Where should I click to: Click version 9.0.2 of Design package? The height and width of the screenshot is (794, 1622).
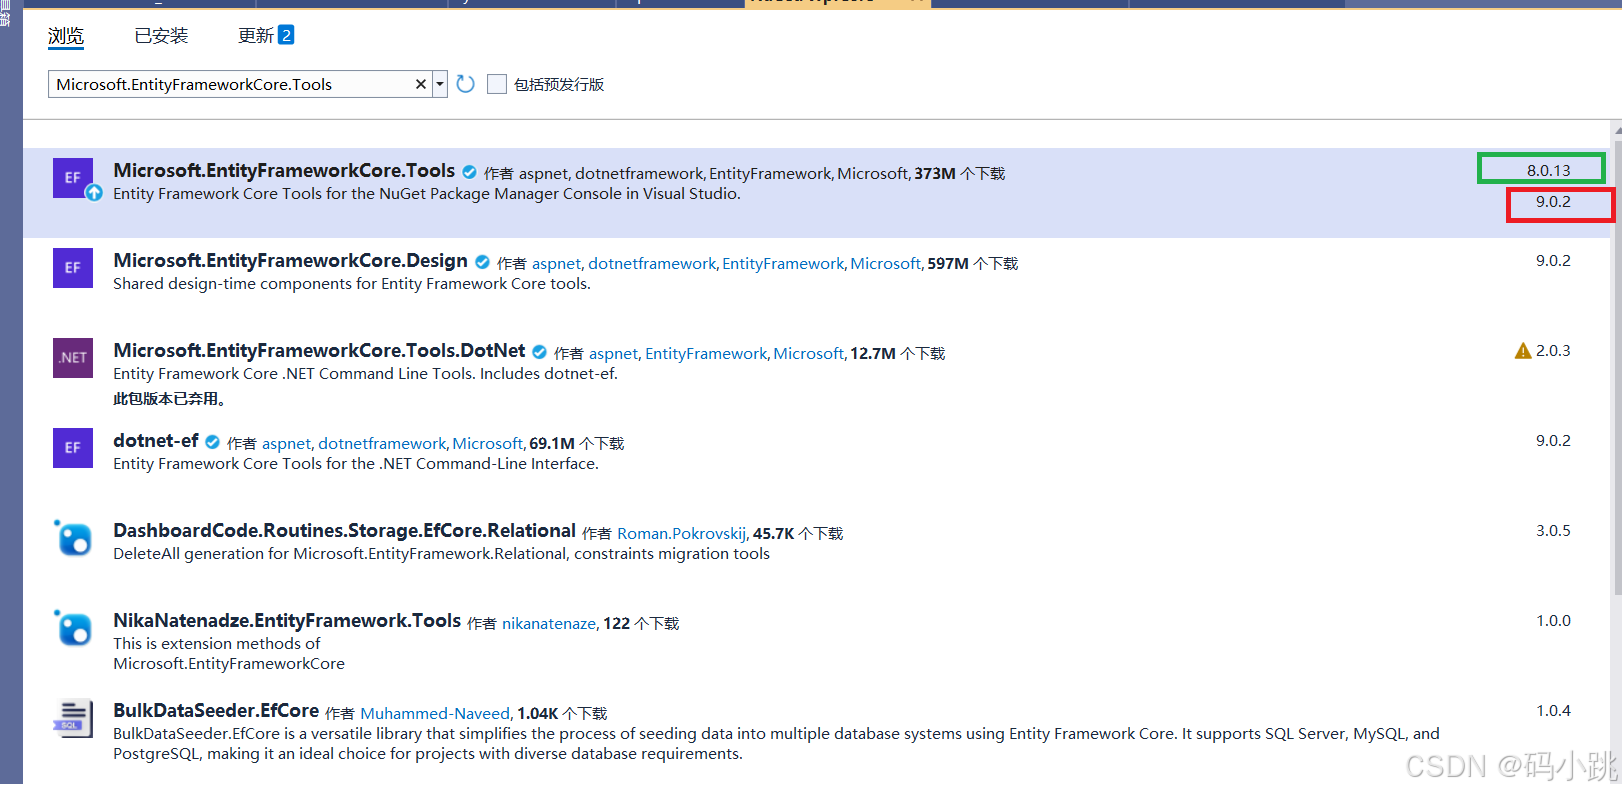tap(1553, 261)
